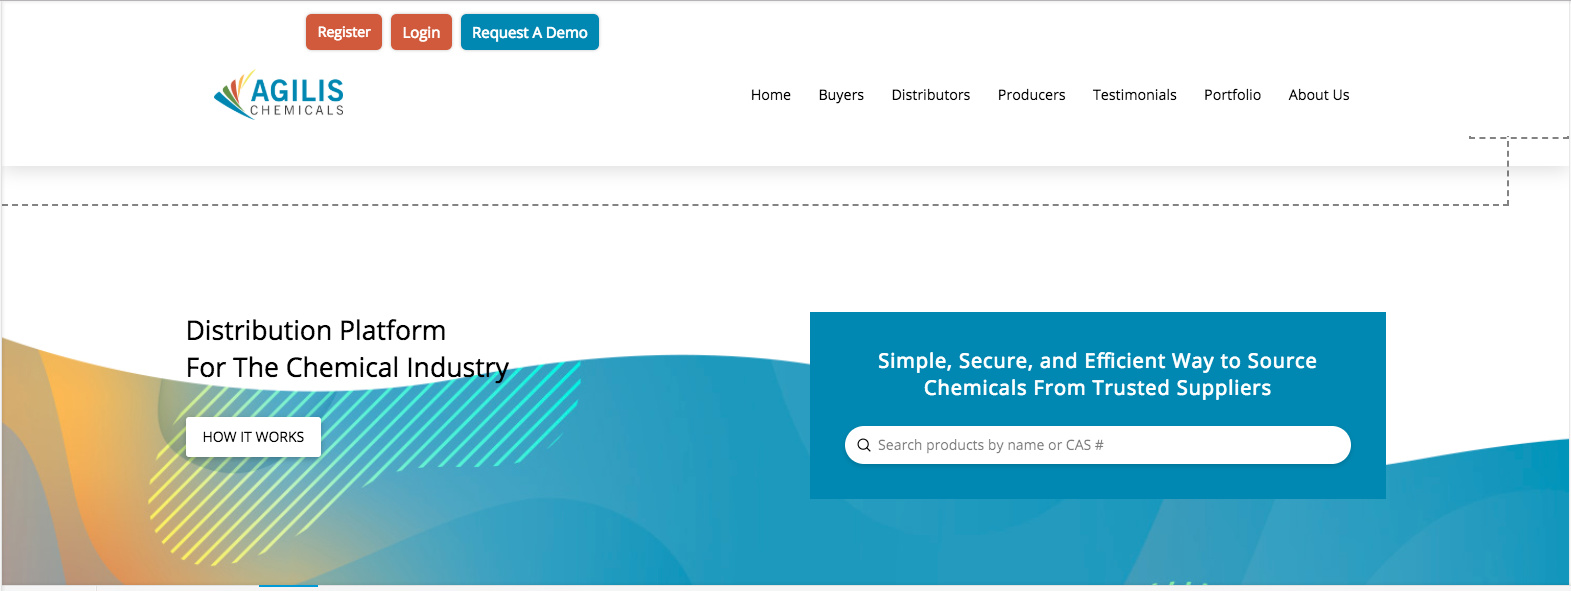This screenshot has width=1571, height=591.
Task: Select Distributors in the navigation bar
Action: [930, 95]
